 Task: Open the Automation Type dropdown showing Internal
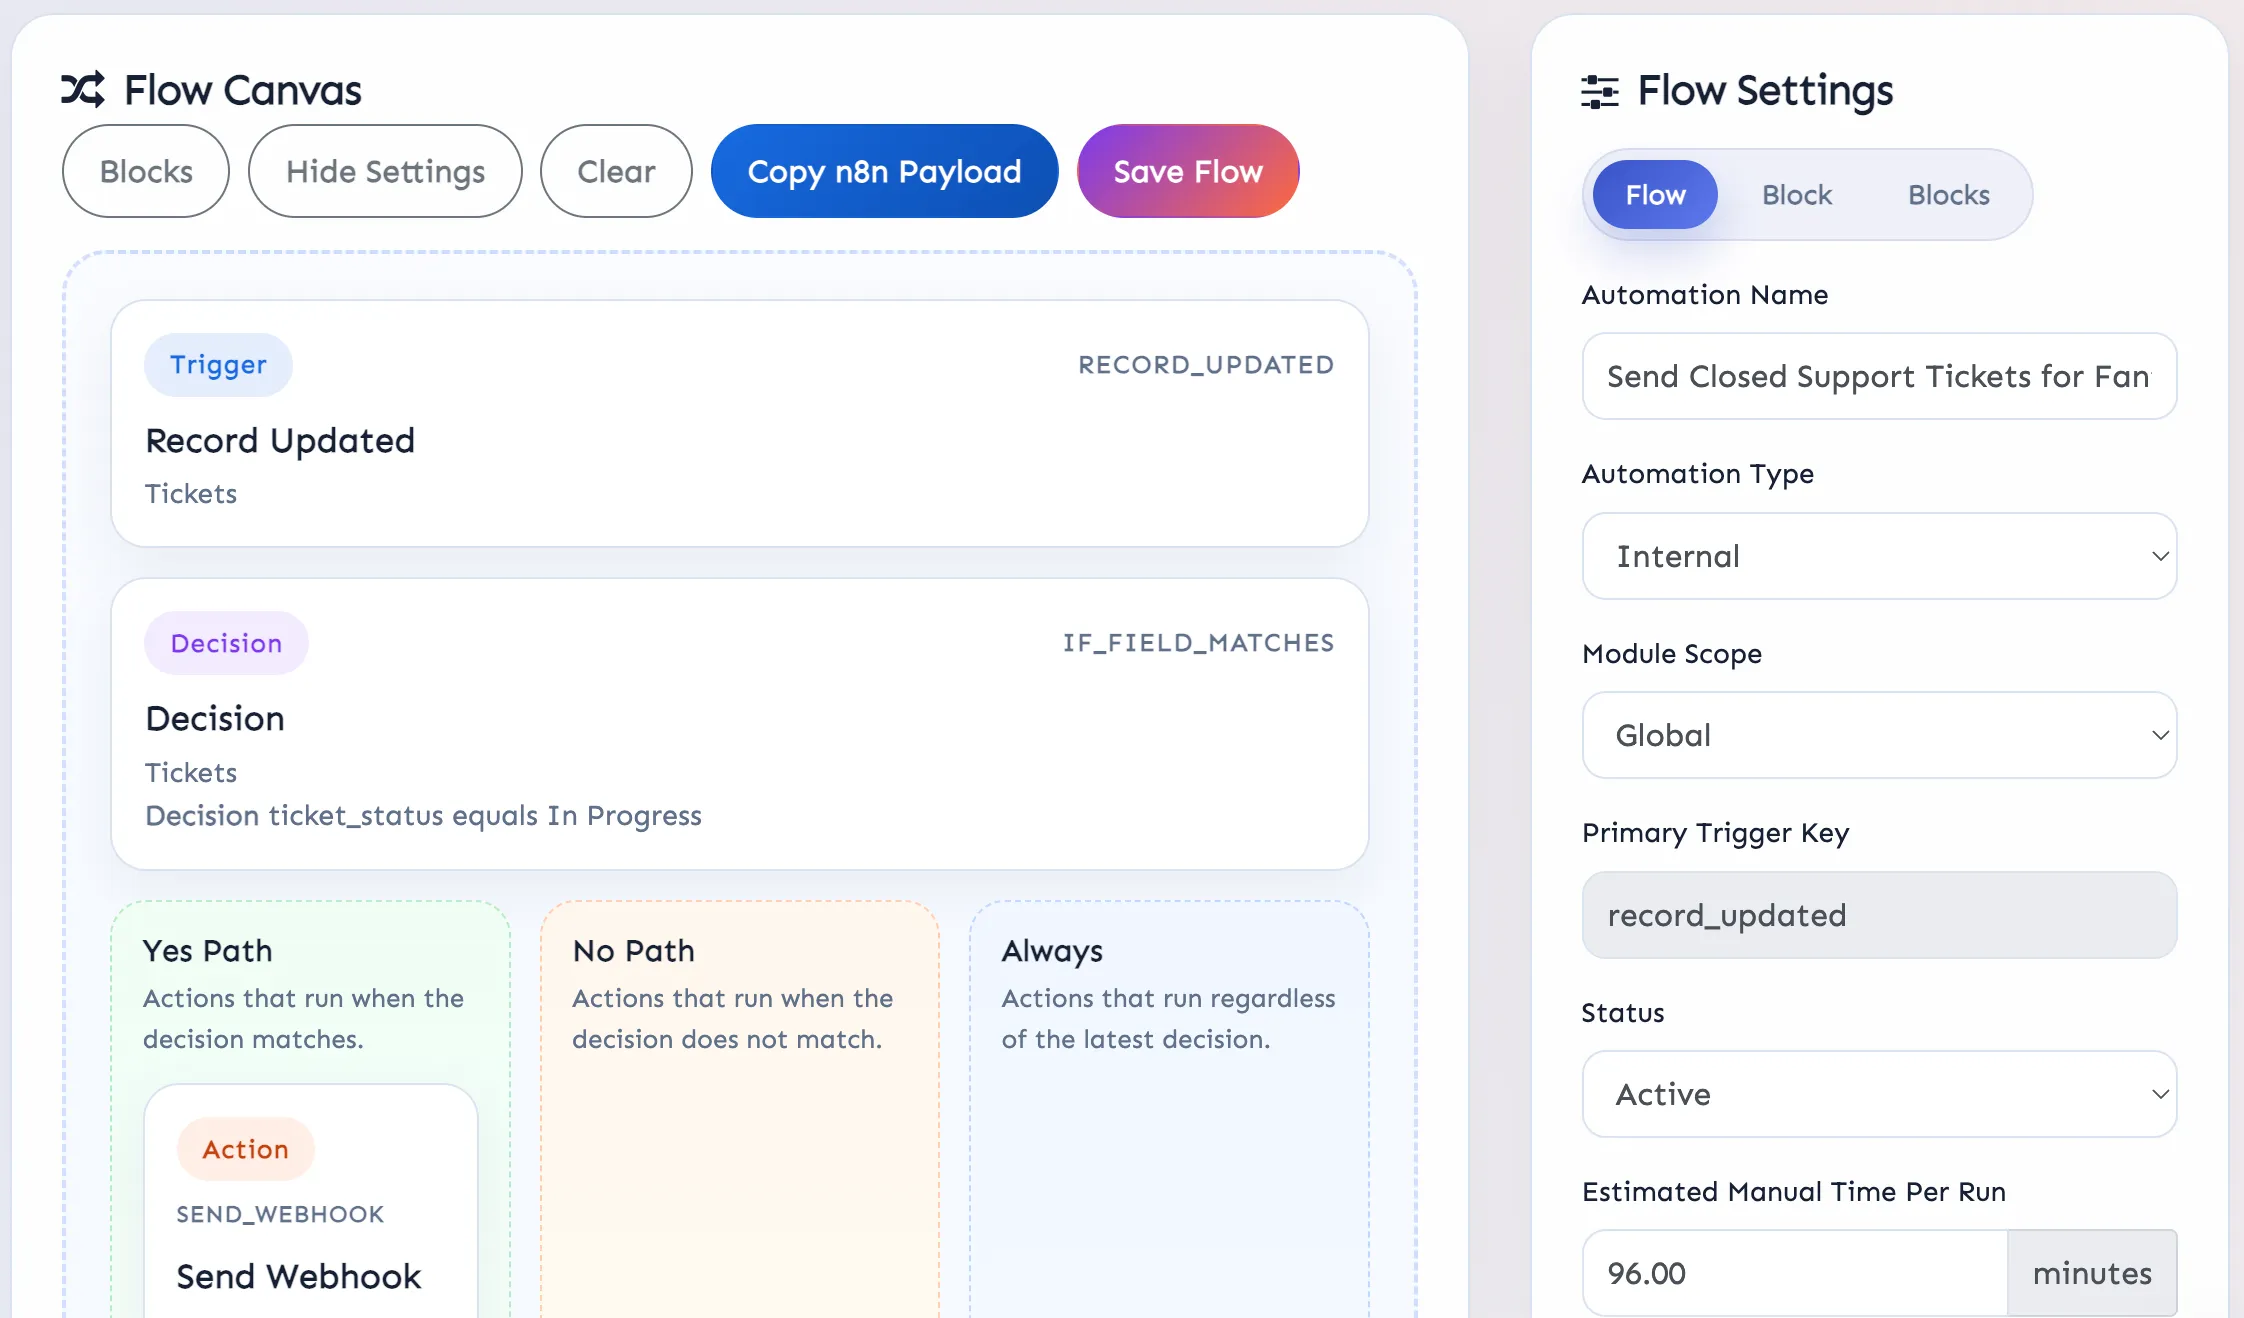coord(1879,556)
